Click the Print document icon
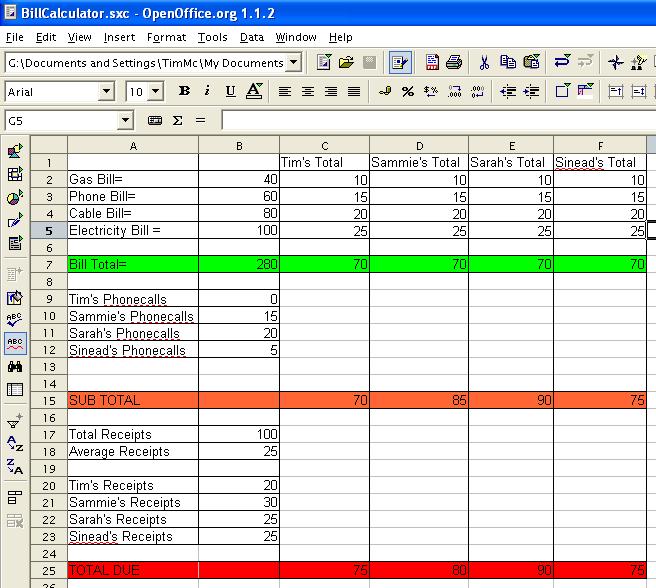 (x=453, y=62)
